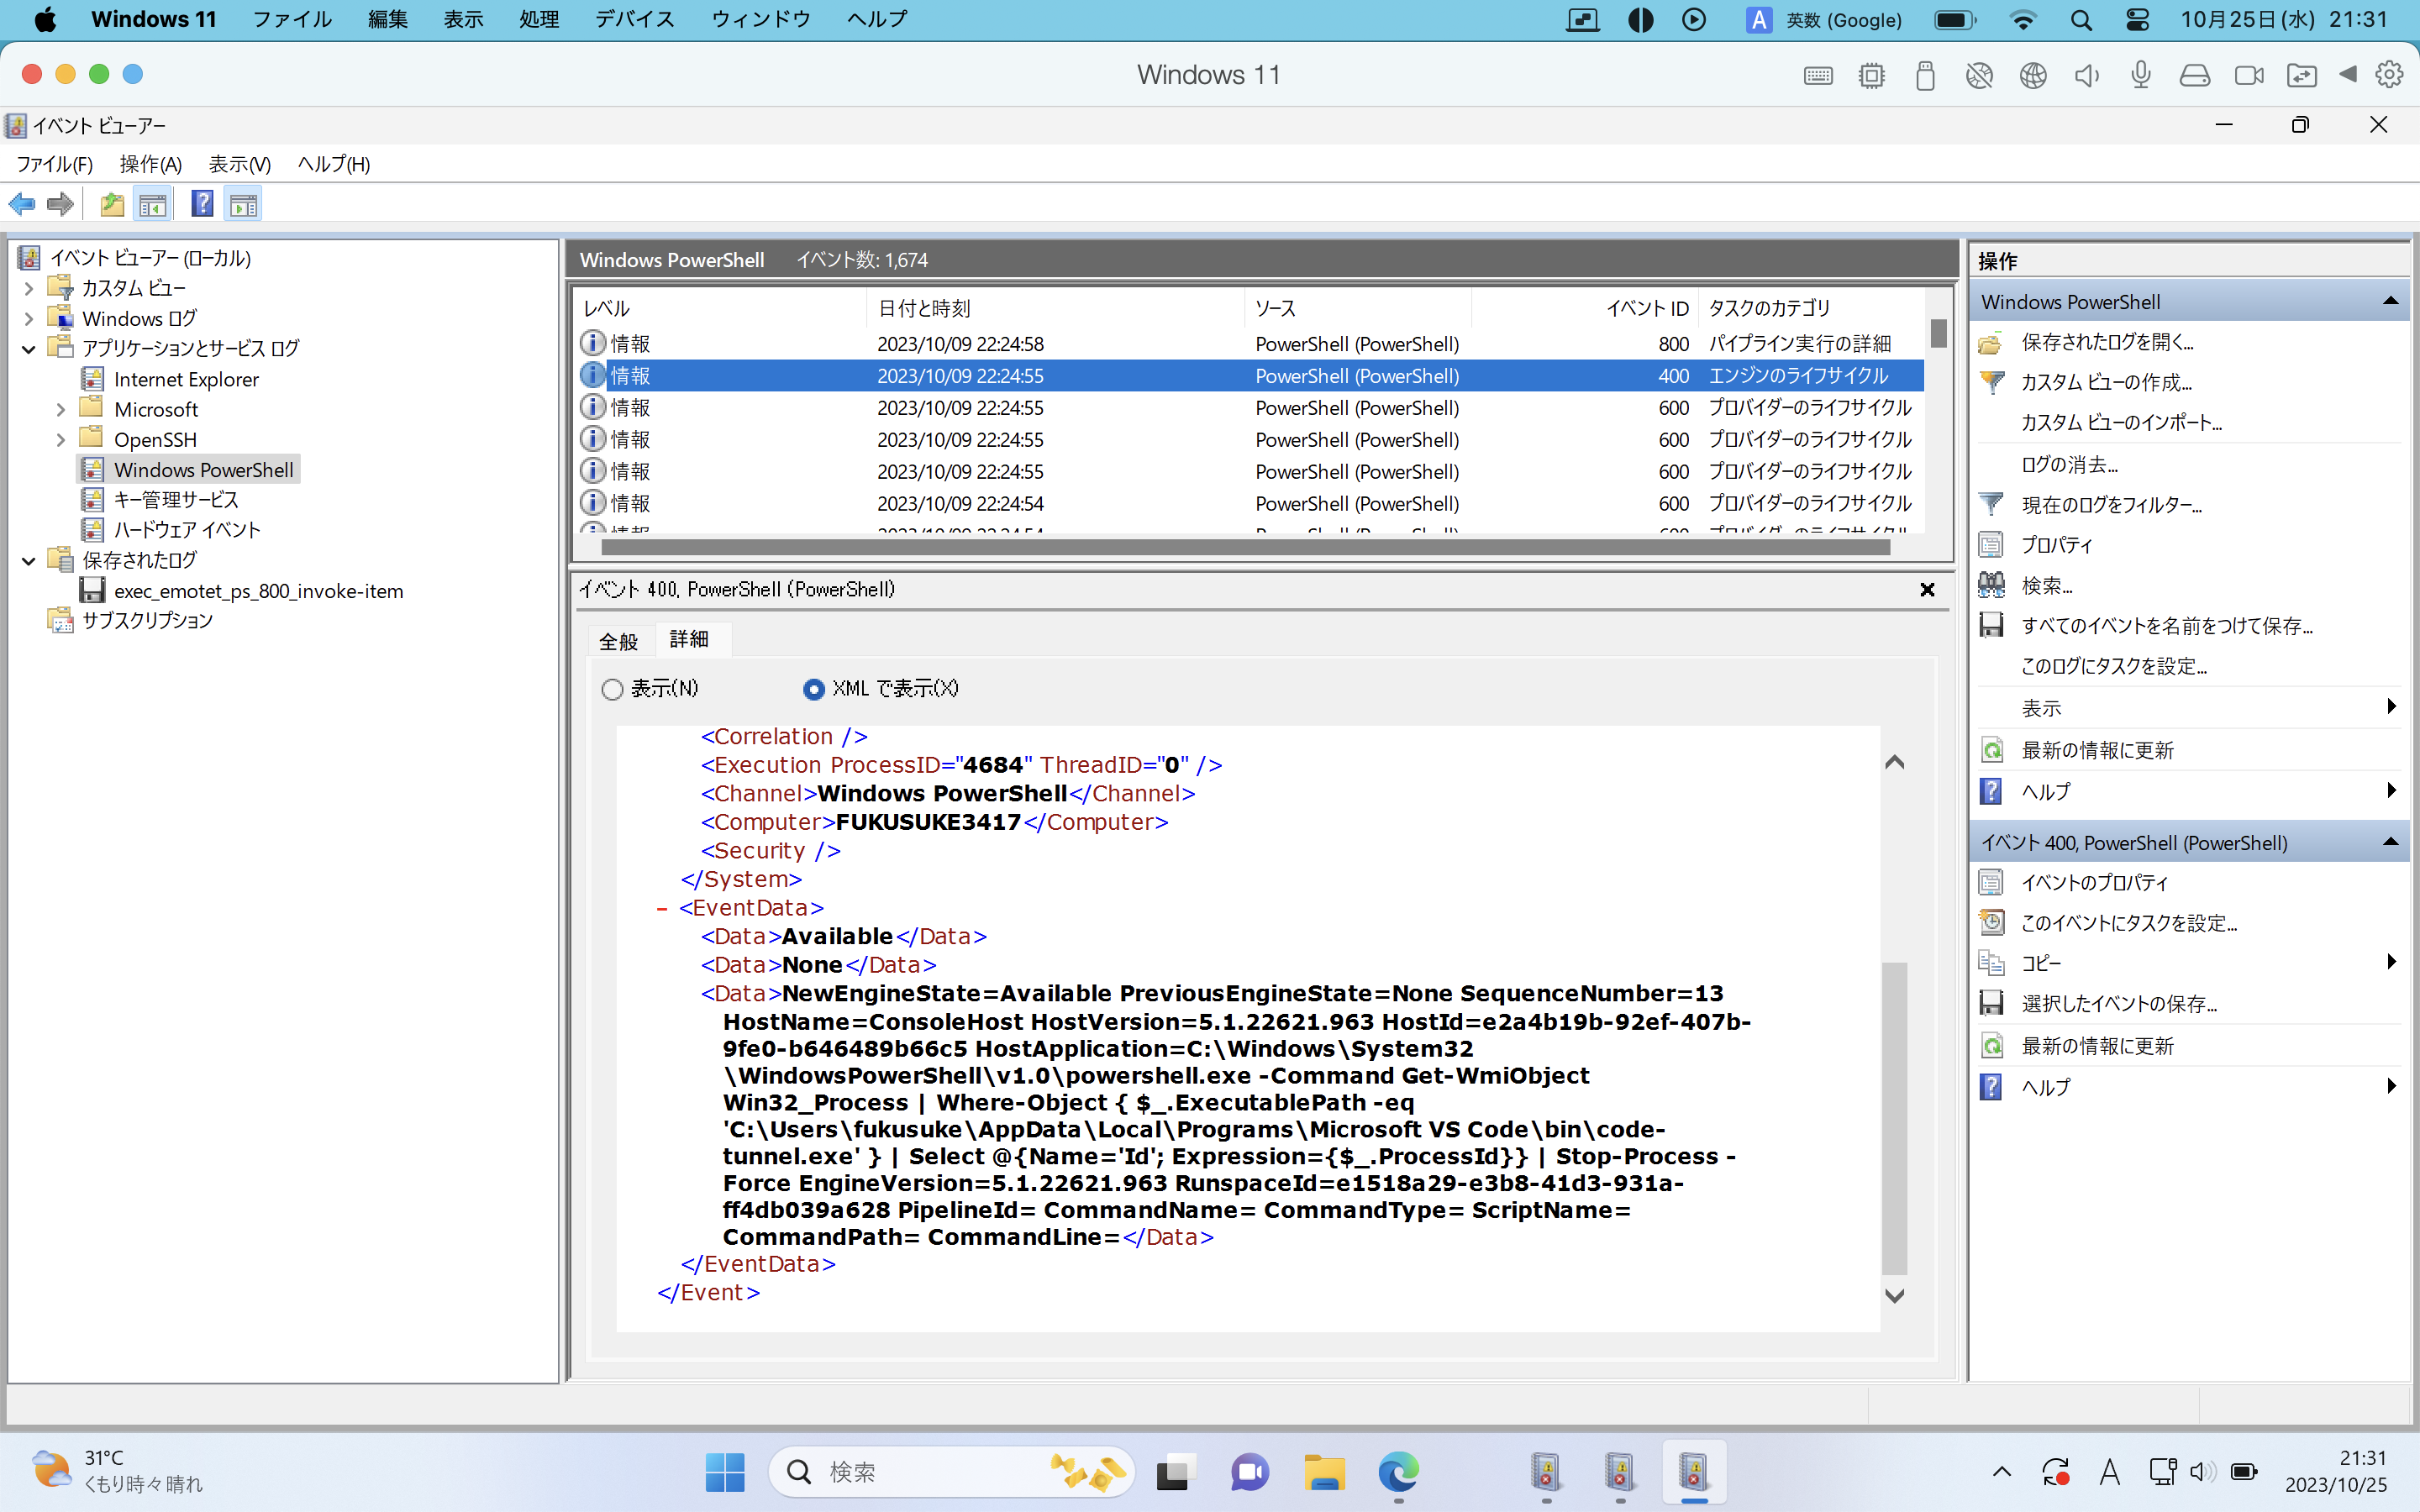Expand the Microsoft tree node

point(60,408)
